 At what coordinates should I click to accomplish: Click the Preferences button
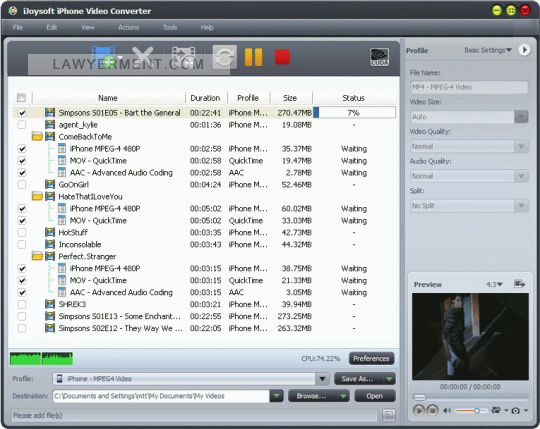pyautogui.click(x=371, y=358)
